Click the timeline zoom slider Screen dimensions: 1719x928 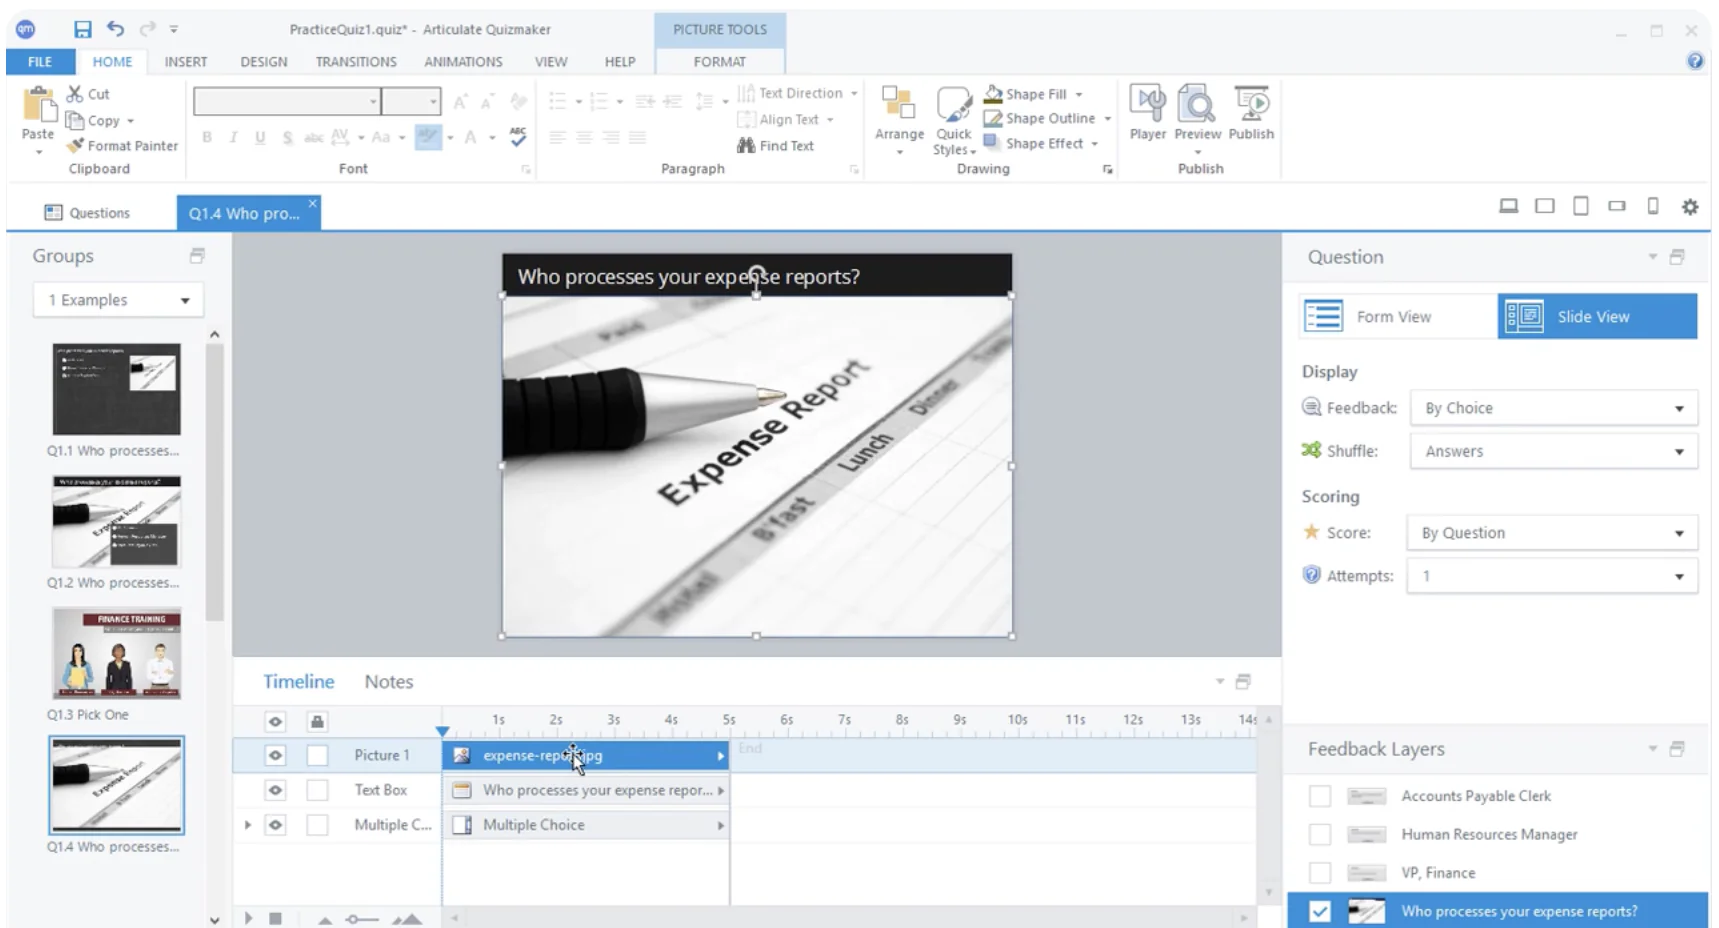[x=362, y=919]
